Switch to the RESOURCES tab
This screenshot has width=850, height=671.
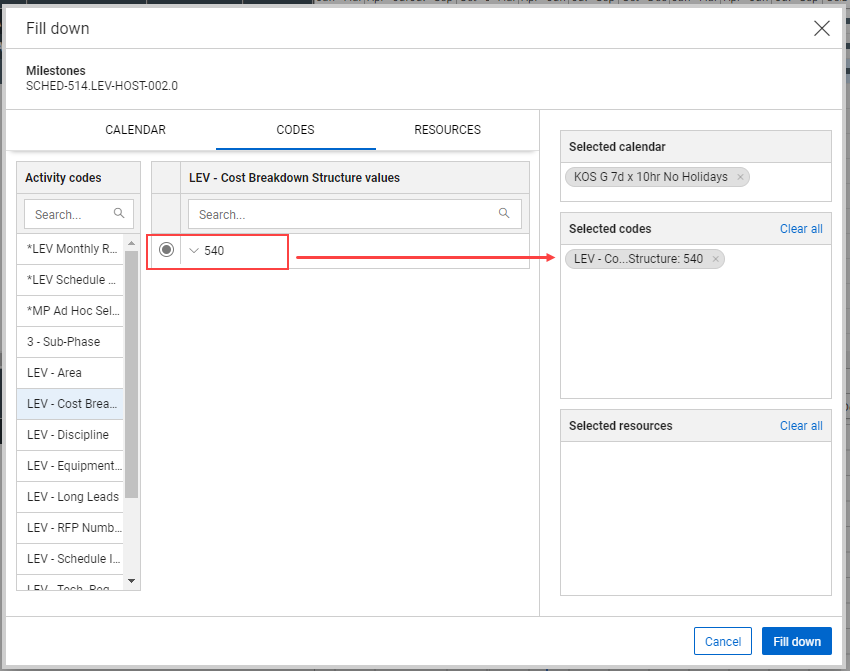coord(447,130)
